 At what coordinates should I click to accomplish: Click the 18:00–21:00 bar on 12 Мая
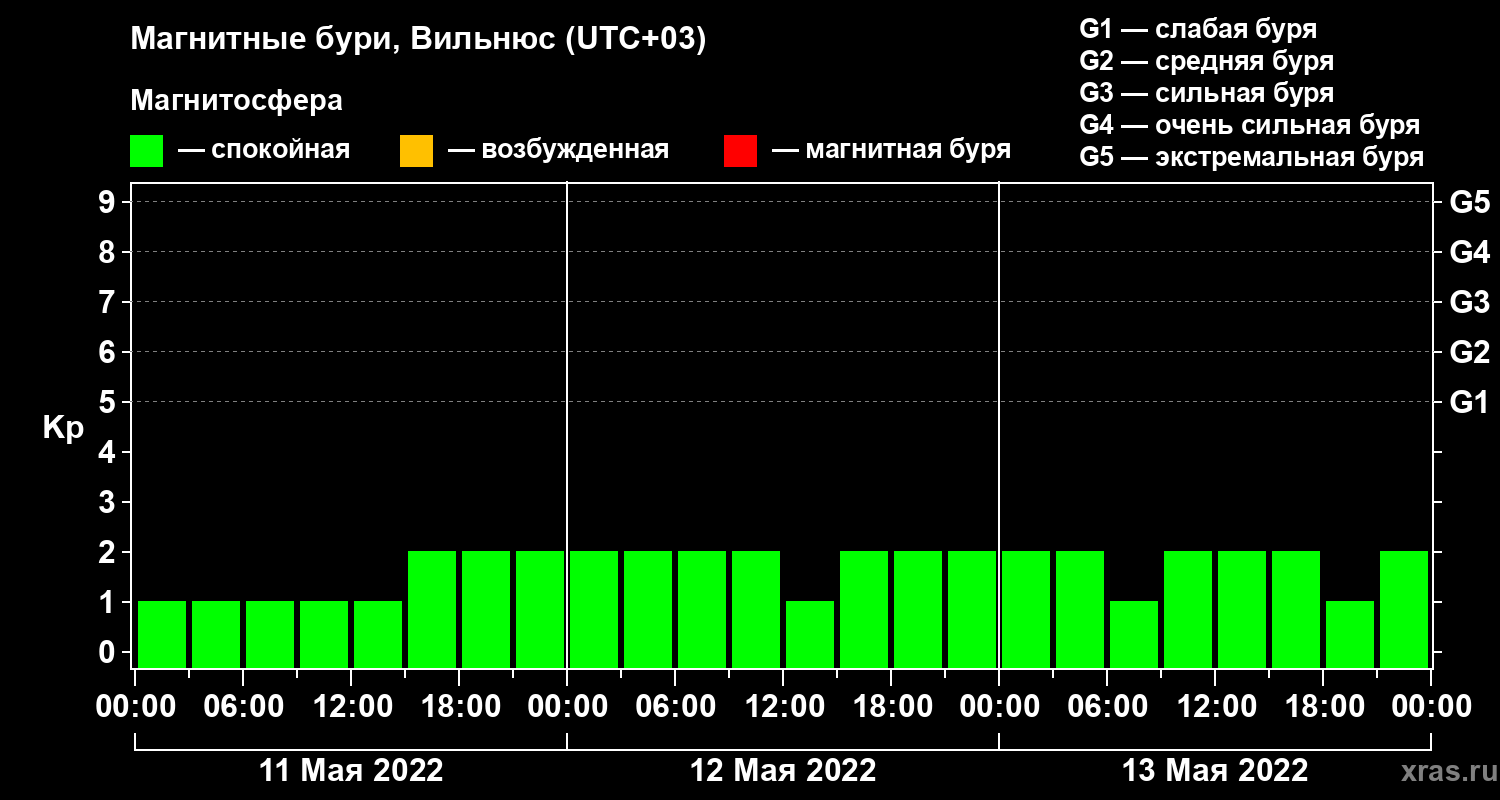coord(918,609)
